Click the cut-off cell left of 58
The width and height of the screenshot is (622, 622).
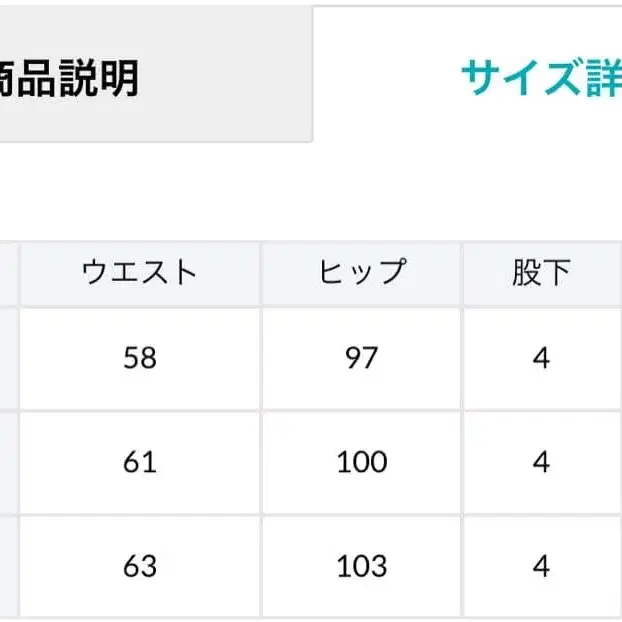7,358
